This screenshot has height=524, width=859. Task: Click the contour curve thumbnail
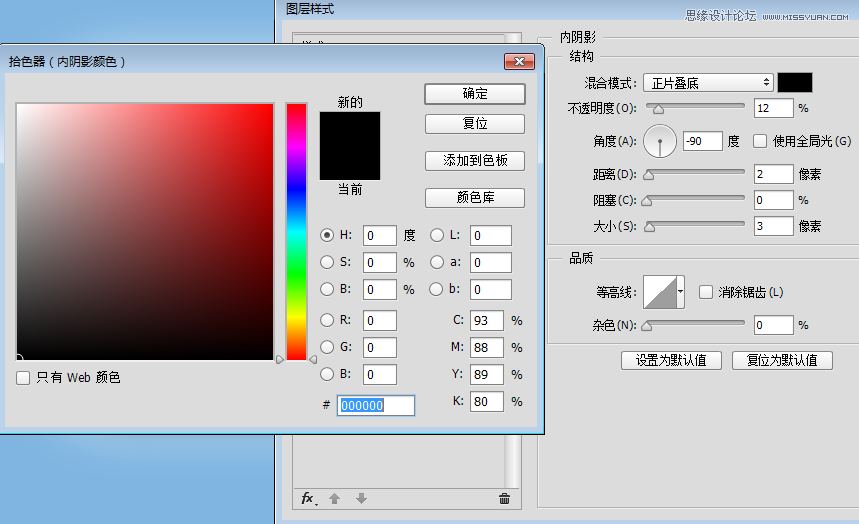(660, 292)
